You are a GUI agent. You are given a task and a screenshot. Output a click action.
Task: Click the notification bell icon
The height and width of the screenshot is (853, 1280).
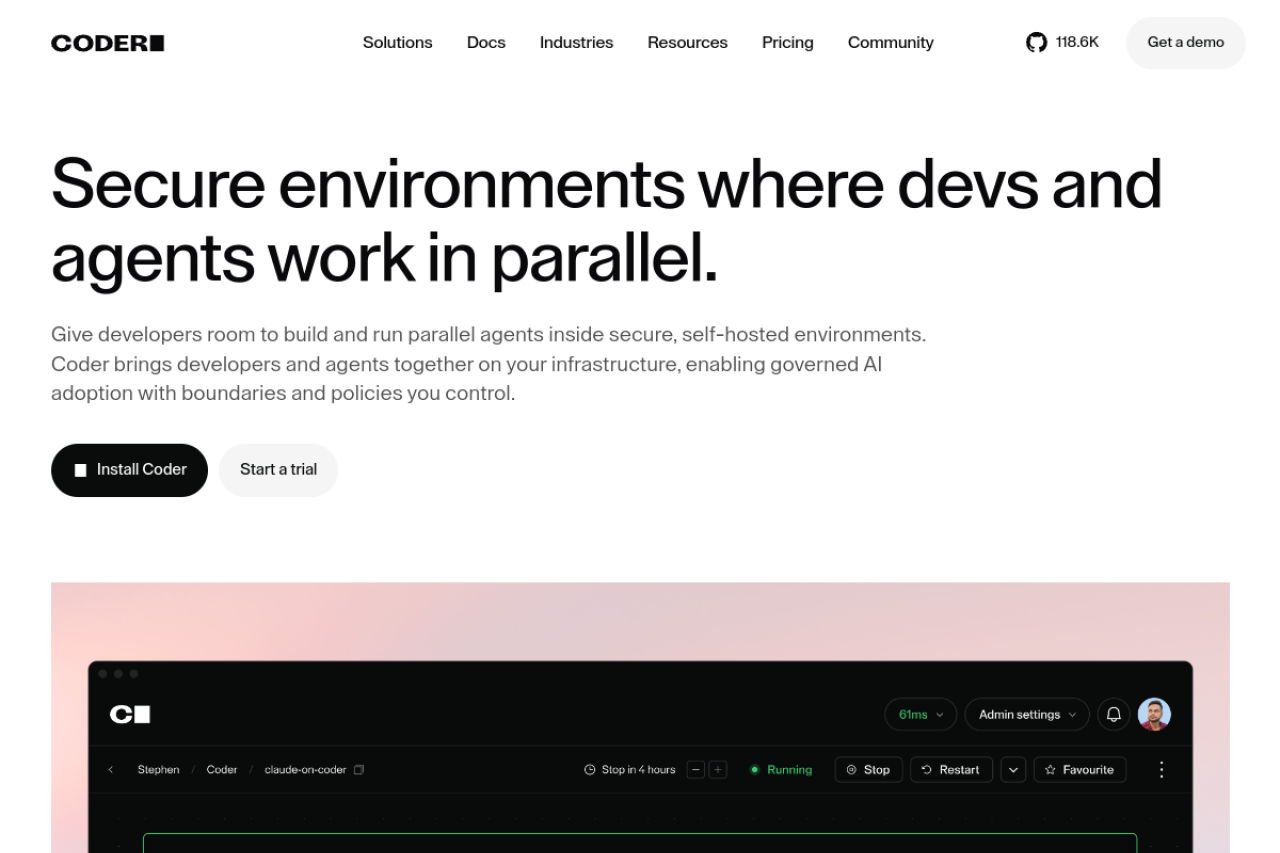point(1113,714)
